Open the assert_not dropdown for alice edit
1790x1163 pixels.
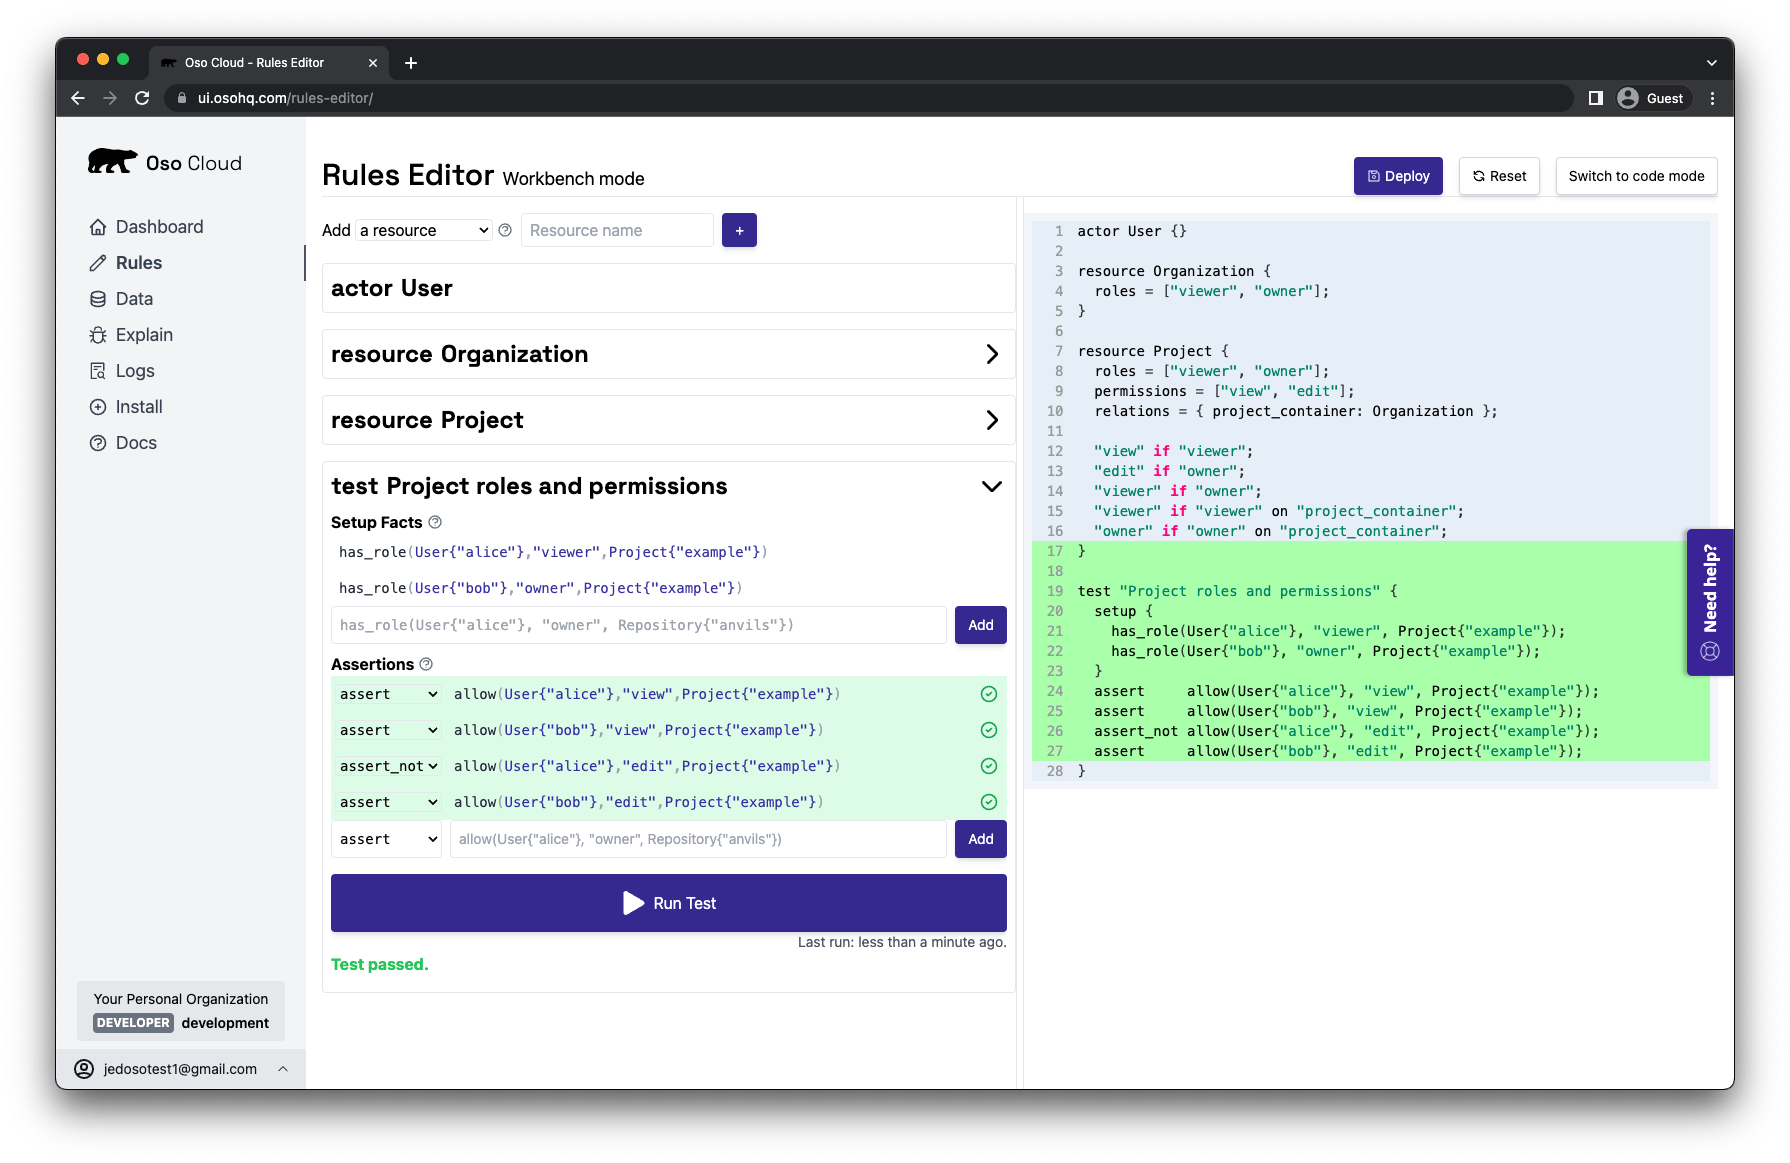(x=389, y=766)
